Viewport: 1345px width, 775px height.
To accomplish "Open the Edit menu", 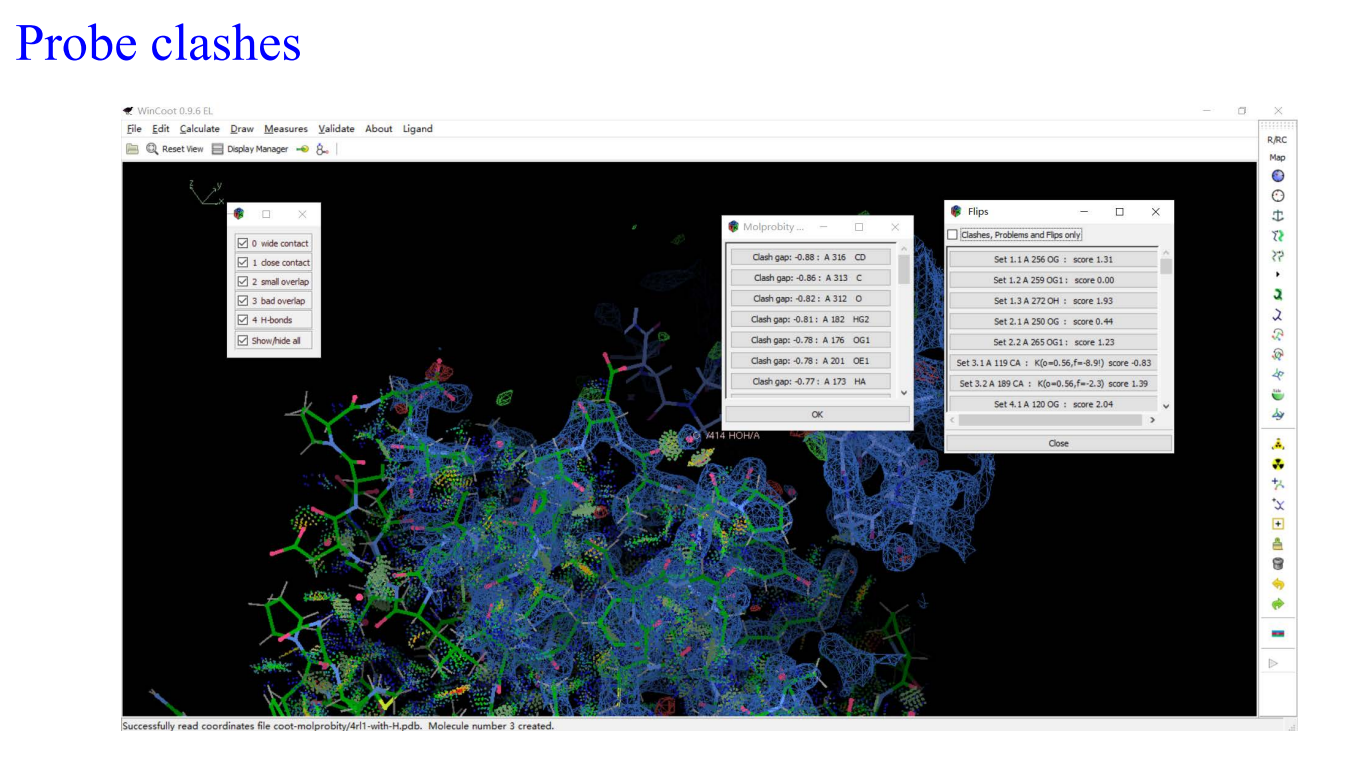I will pyautogui.click(x=160, y=129).
